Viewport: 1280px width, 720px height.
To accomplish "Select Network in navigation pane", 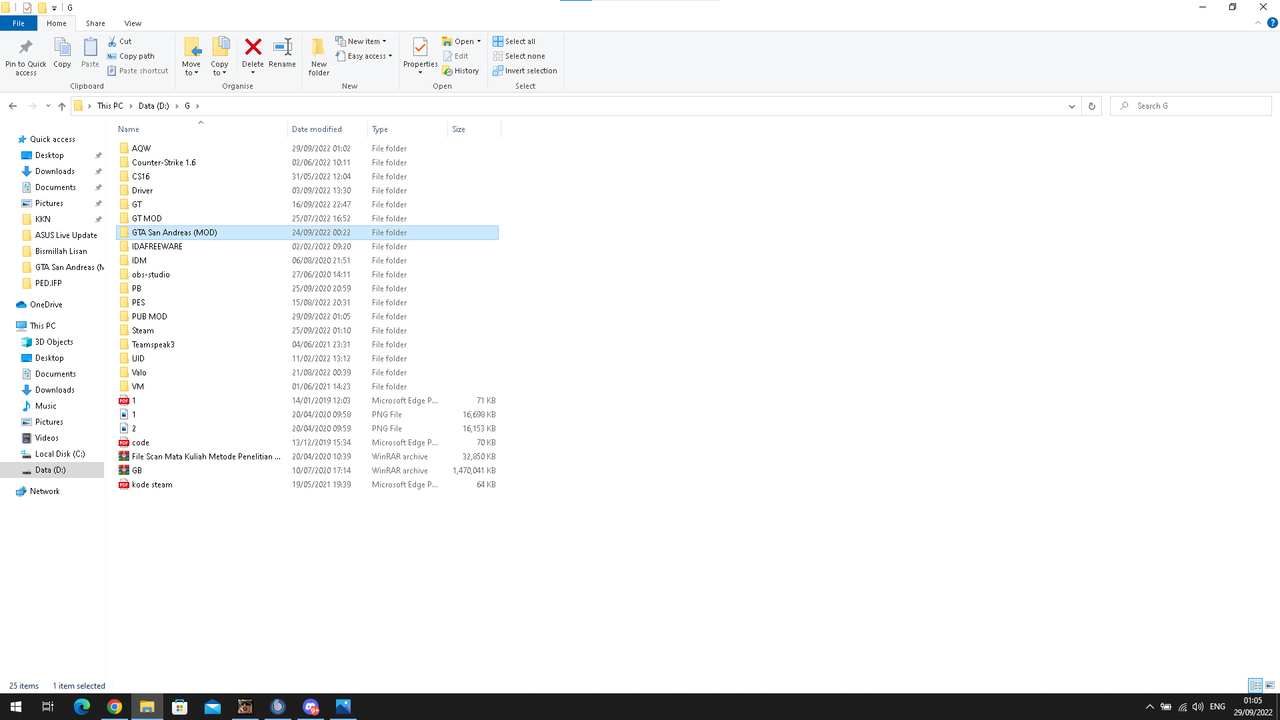I will pos(44,491).
